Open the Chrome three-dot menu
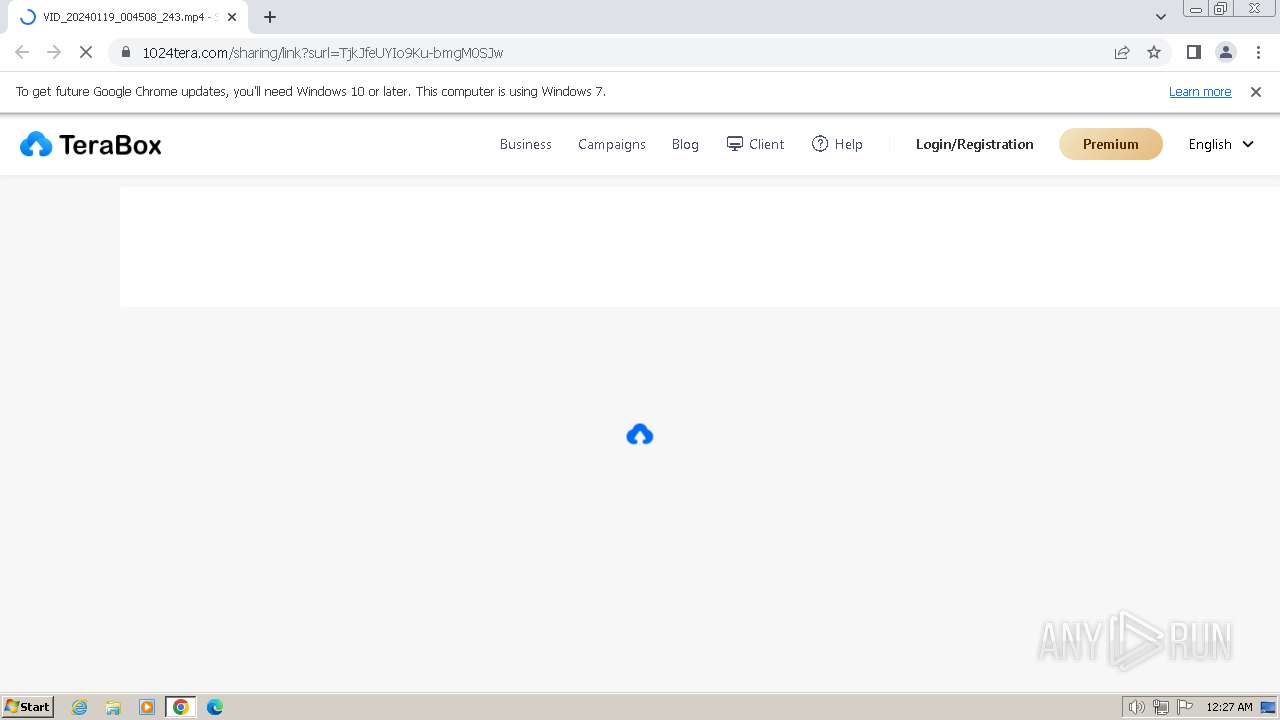 pos(1258,52)
